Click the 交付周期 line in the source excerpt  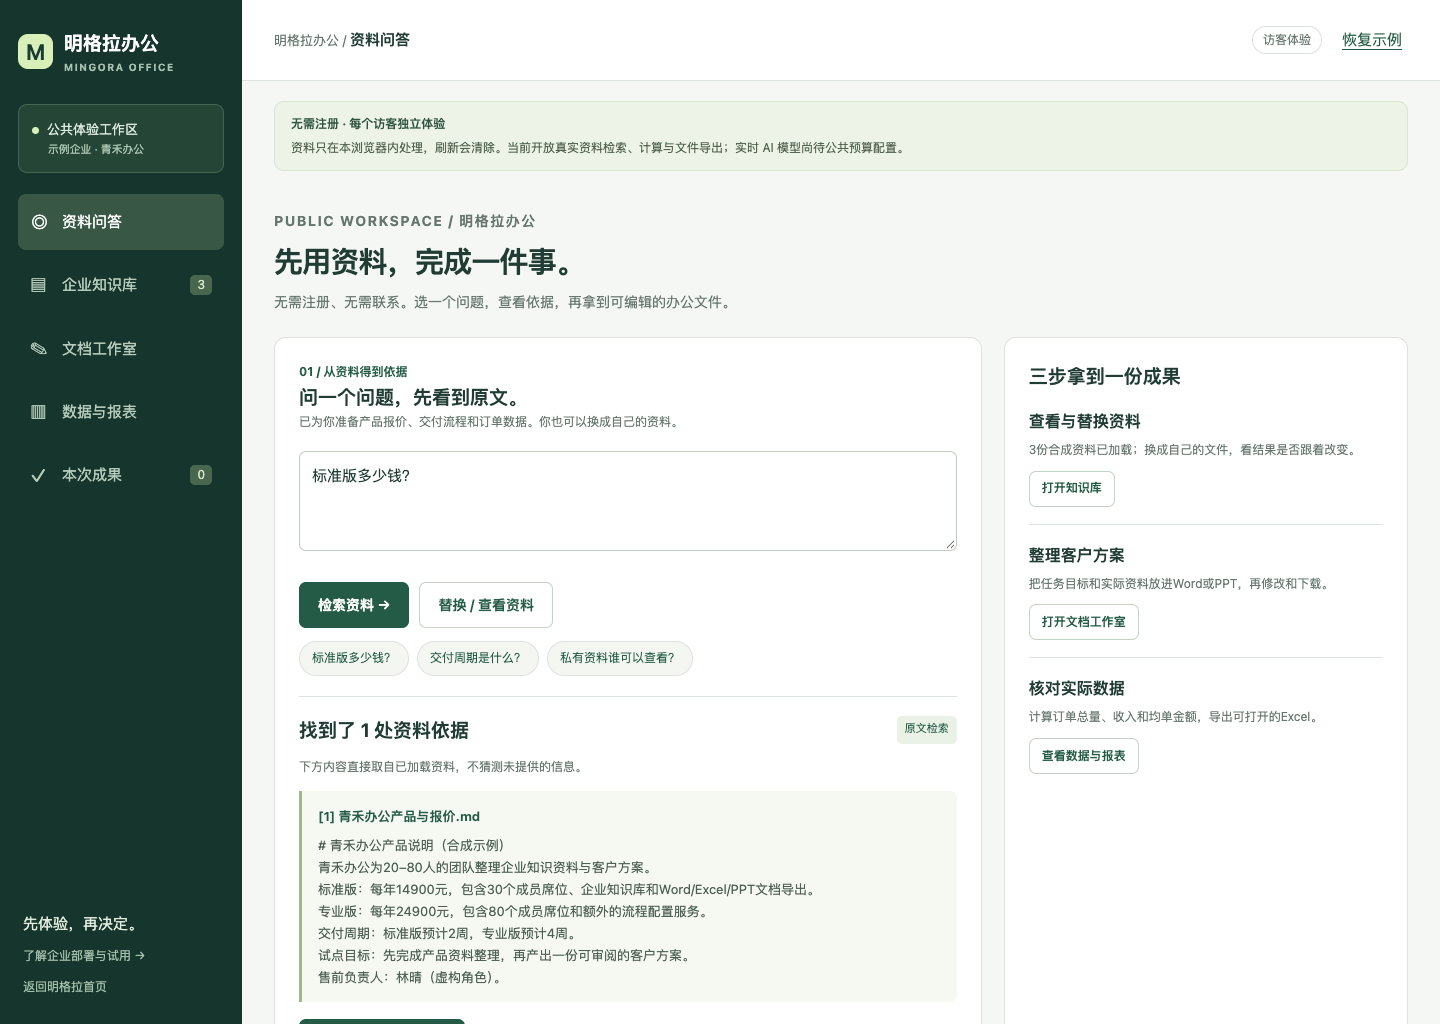(450, 934)
